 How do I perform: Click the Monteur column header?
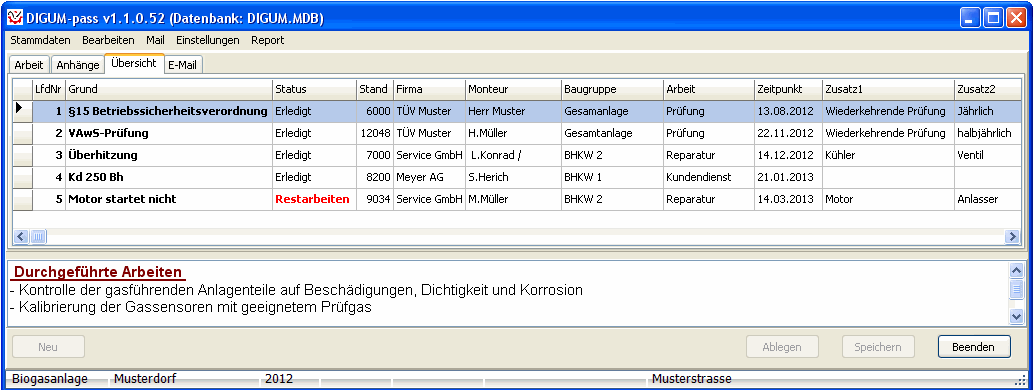click(x=513, y=89)
